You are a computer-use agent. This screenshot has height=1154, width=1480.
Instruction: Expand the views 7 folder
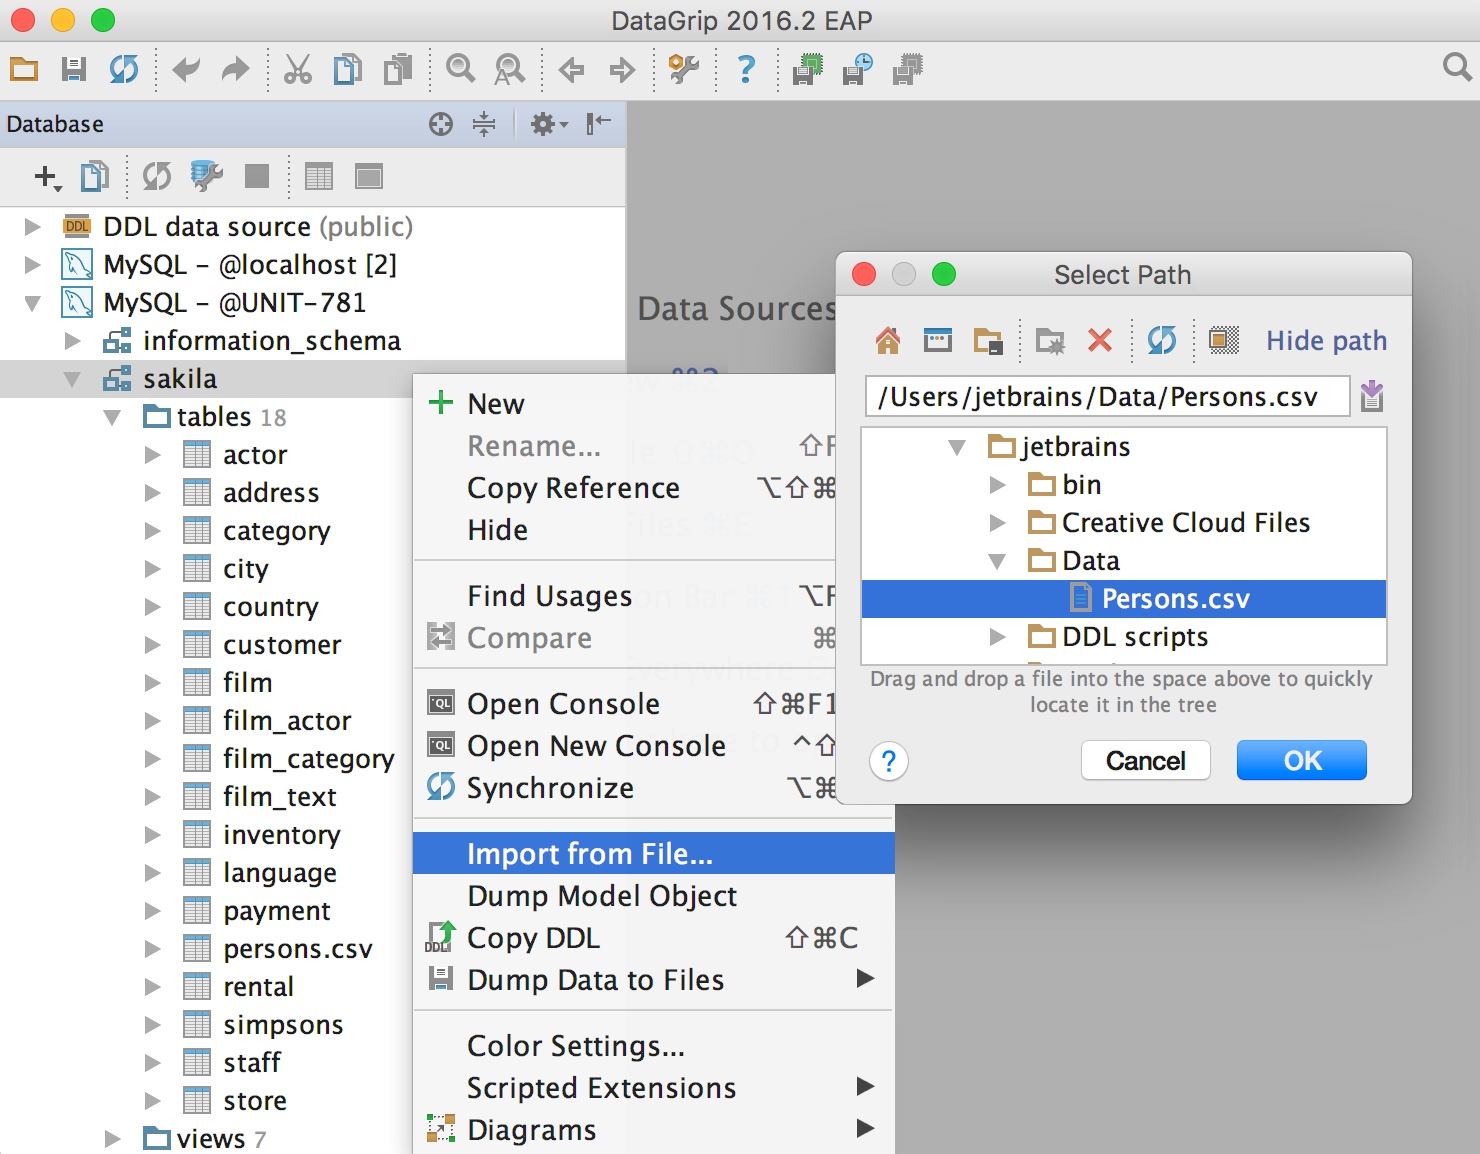[112, 1139]
